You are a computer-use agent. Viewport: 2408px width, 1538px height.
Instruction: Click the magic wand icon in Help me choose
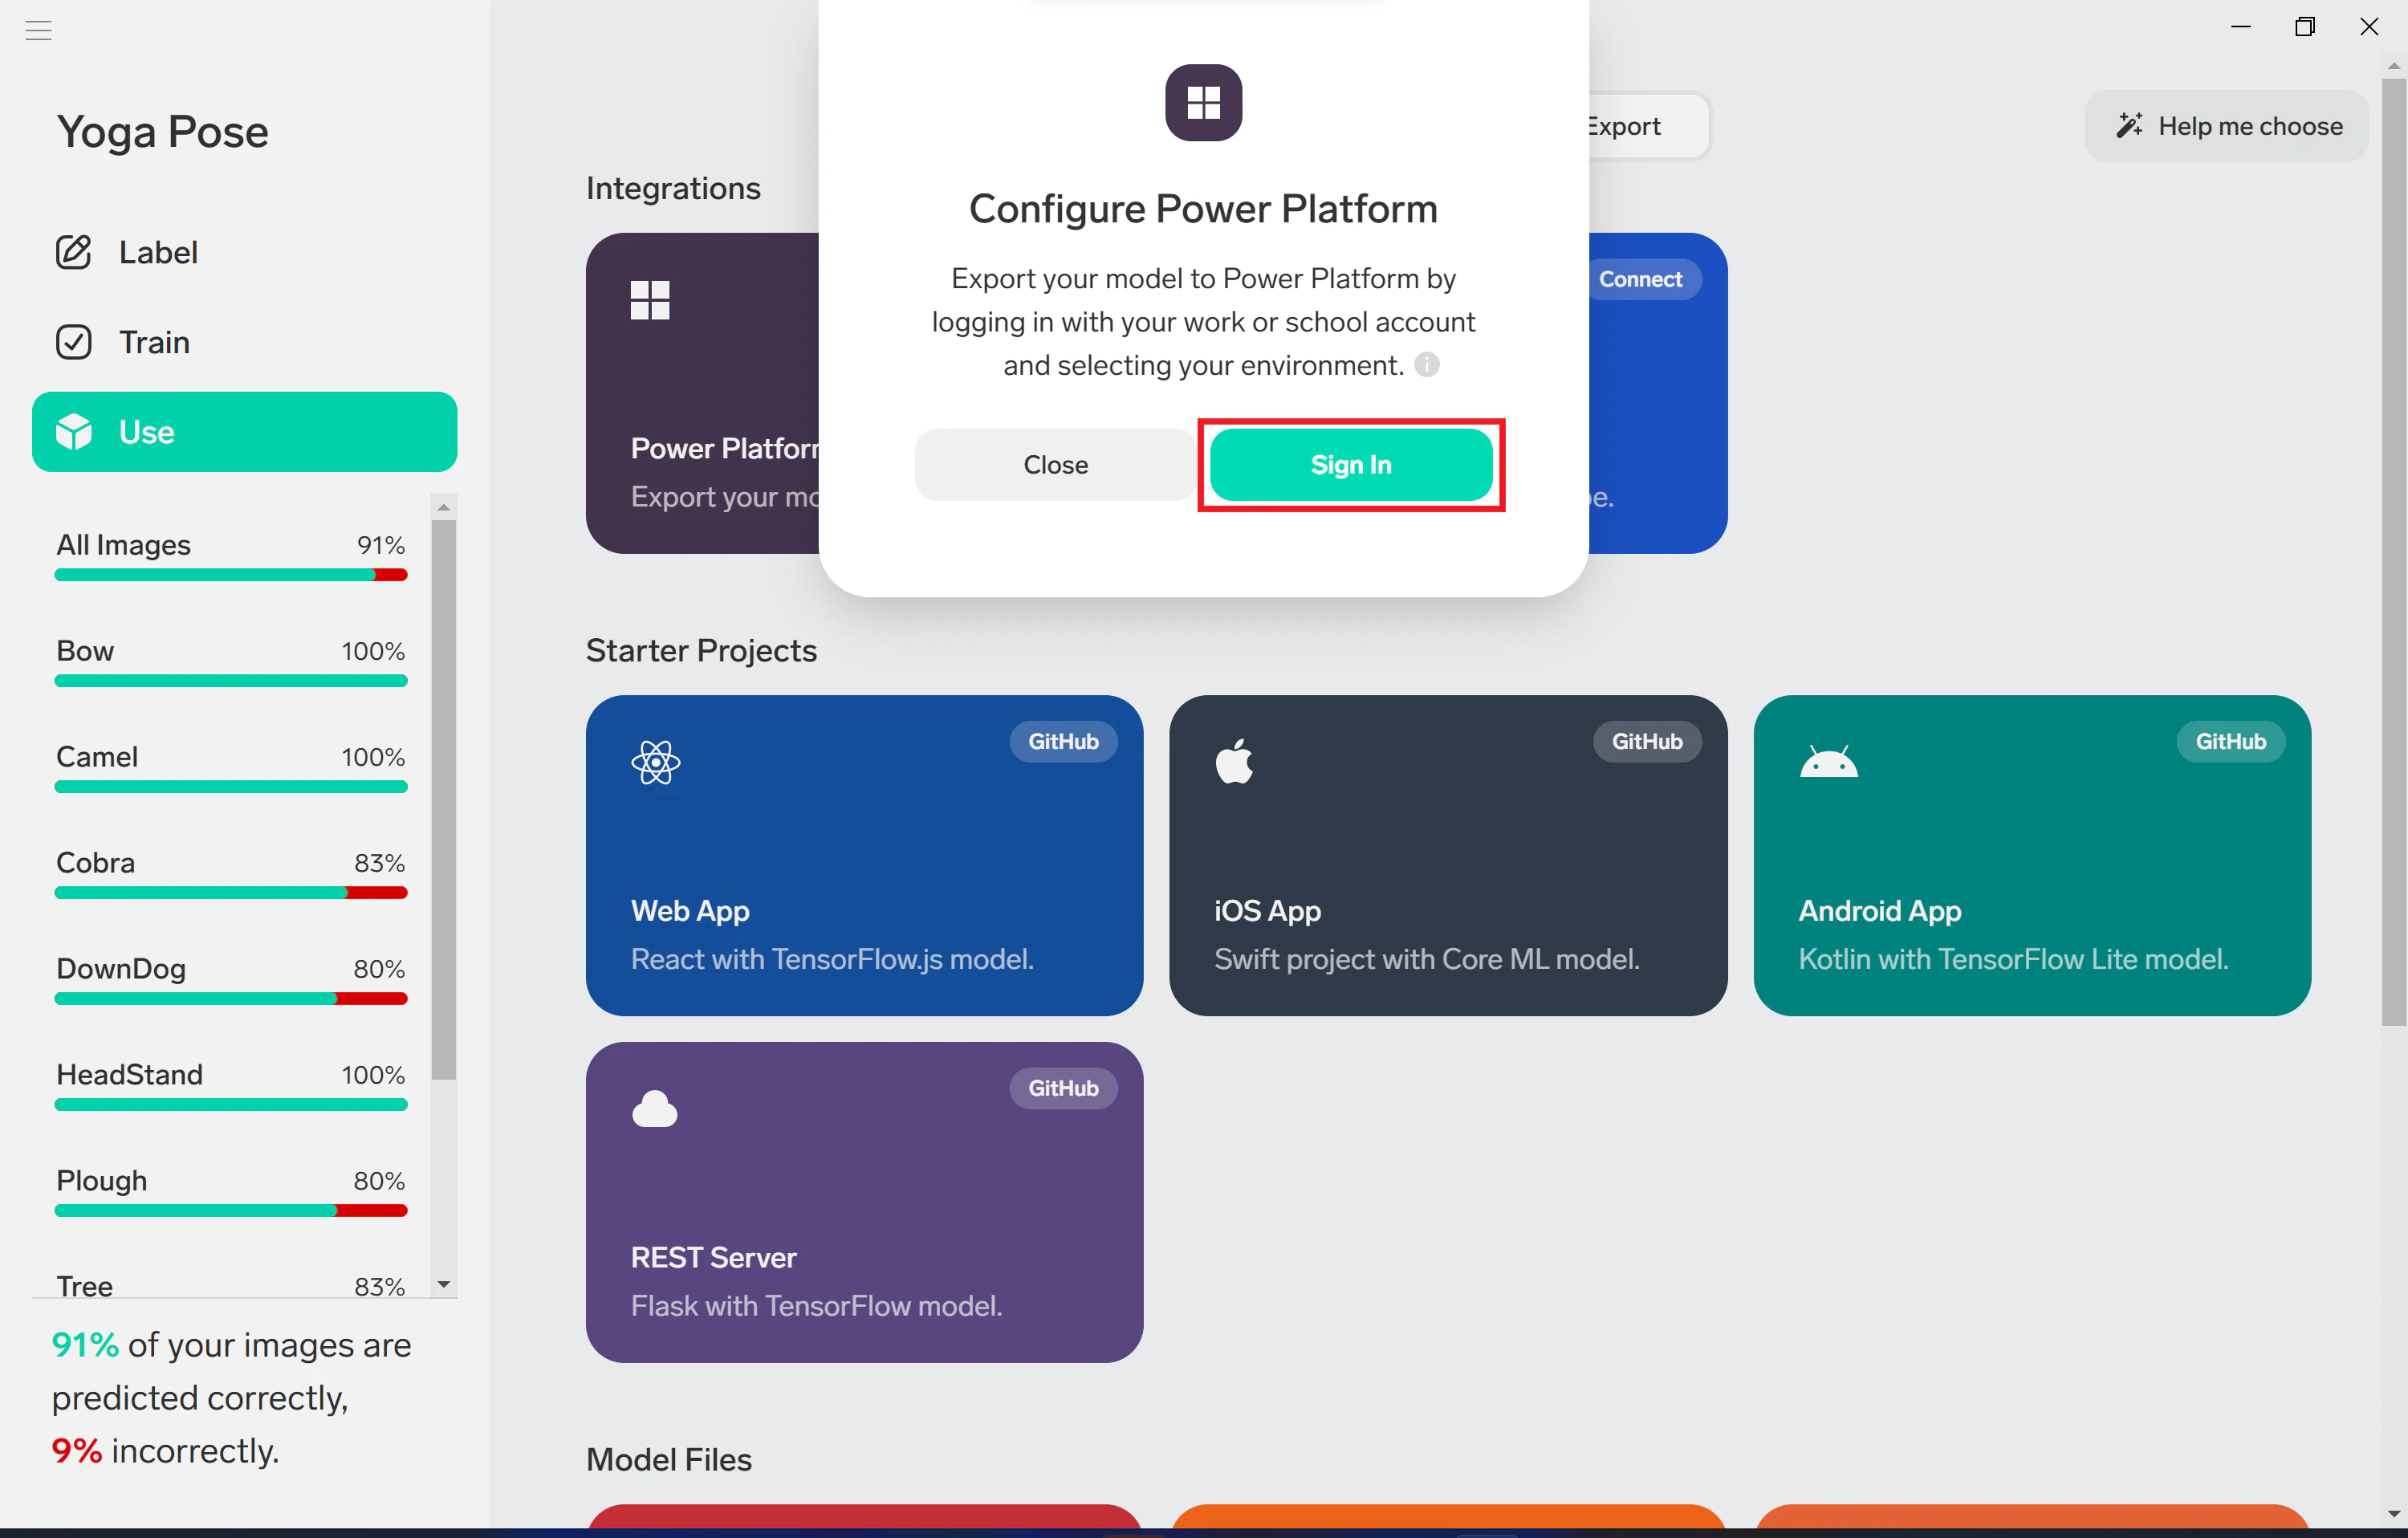click(x=2129, y=125)
